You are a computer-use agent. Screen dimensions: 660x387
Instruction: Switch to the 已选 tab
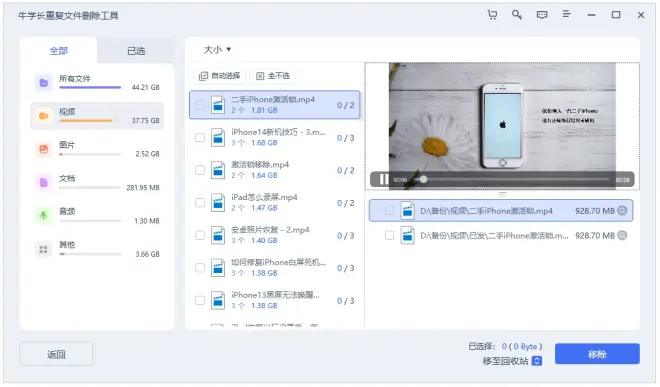click(x=136, y=51)
